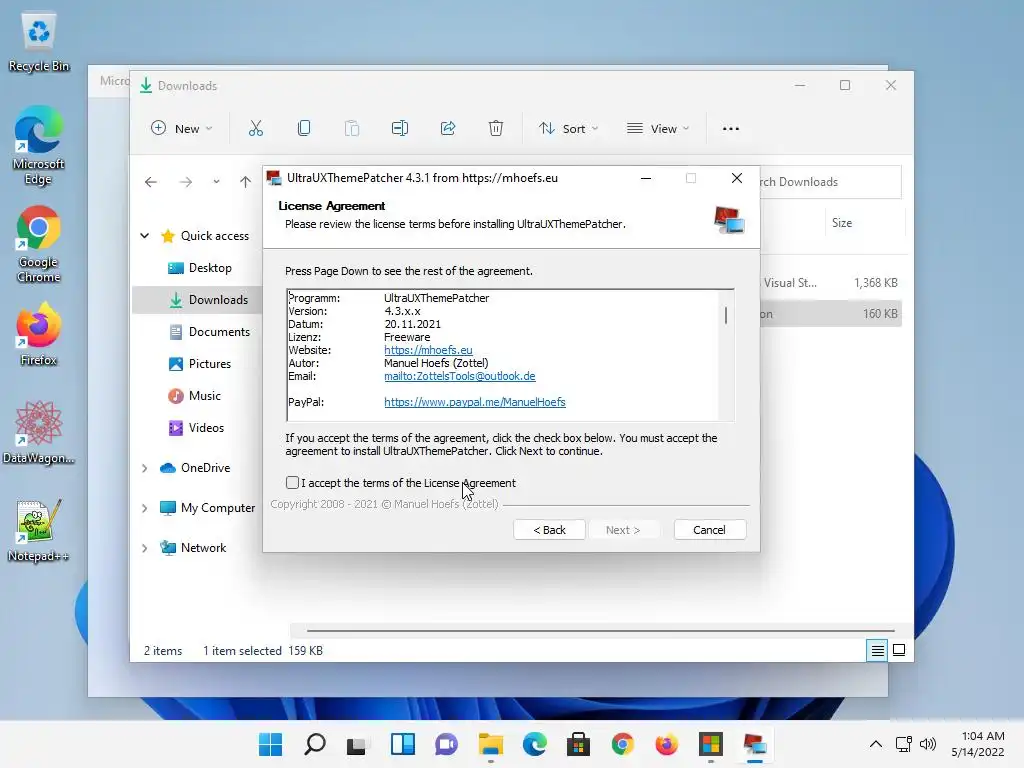Open Chrome from taskbar

pos(622,744)
